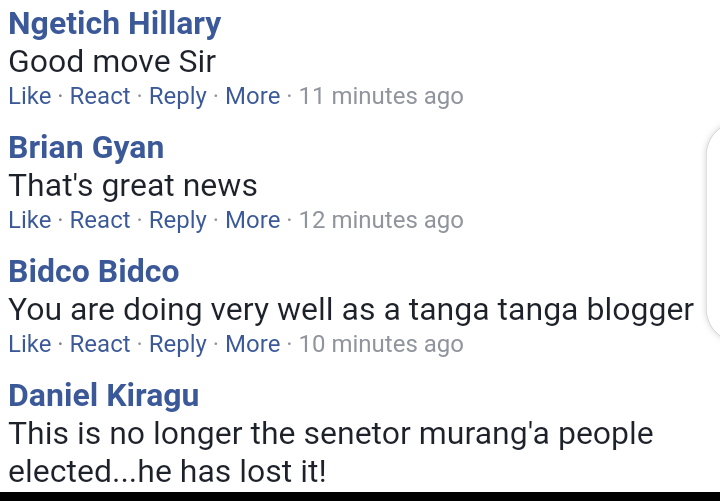Open the 11 minutes ago timestamp

[381, 96]
